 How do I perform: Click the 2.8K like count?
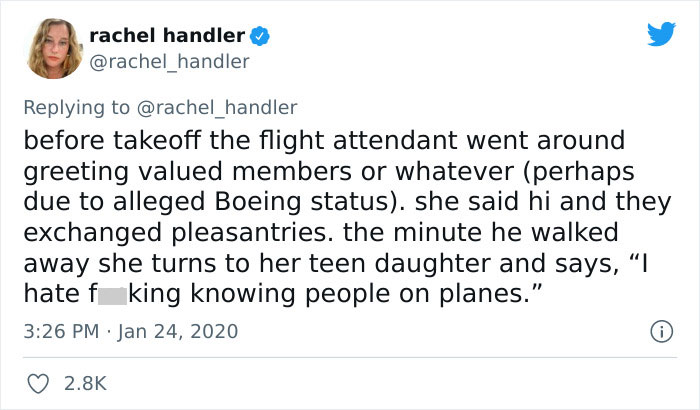coord(85,382)
